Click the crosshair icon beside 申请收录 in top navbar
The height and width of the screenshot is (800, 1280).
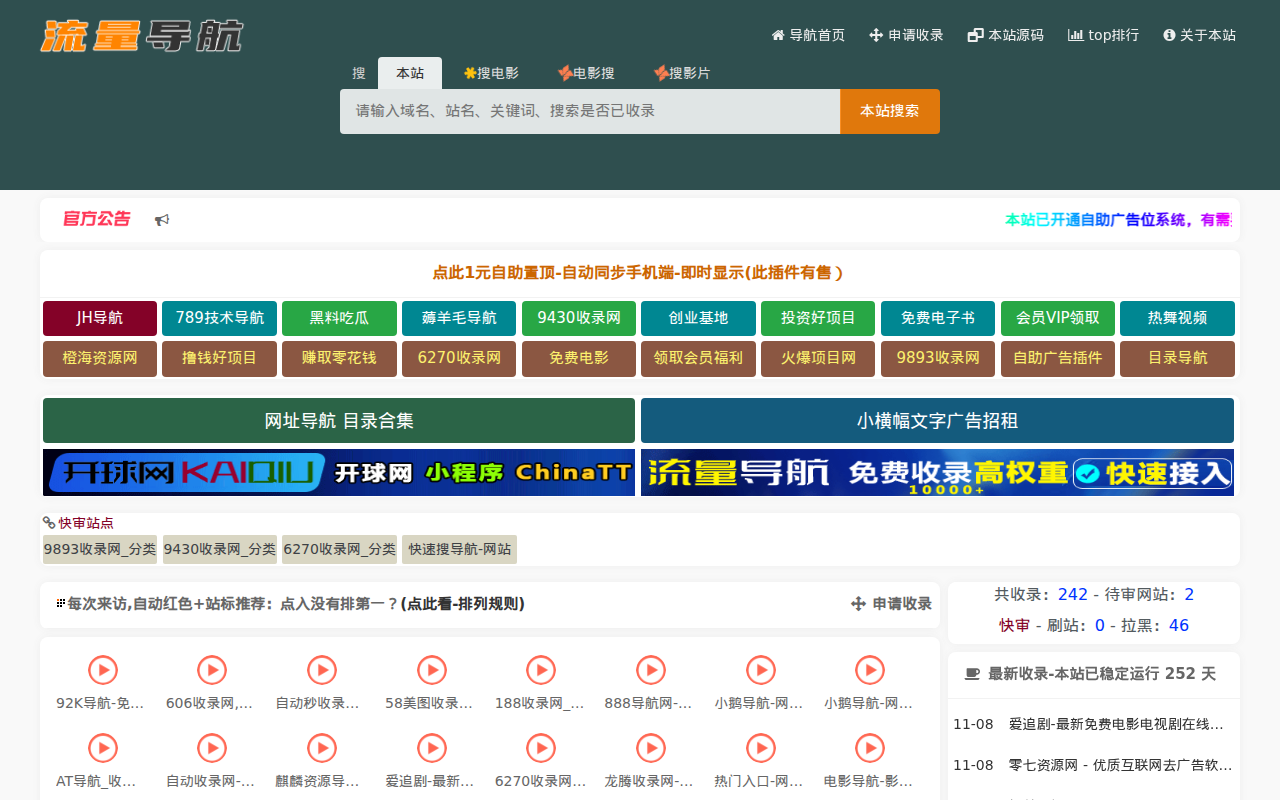click(874, 34)
